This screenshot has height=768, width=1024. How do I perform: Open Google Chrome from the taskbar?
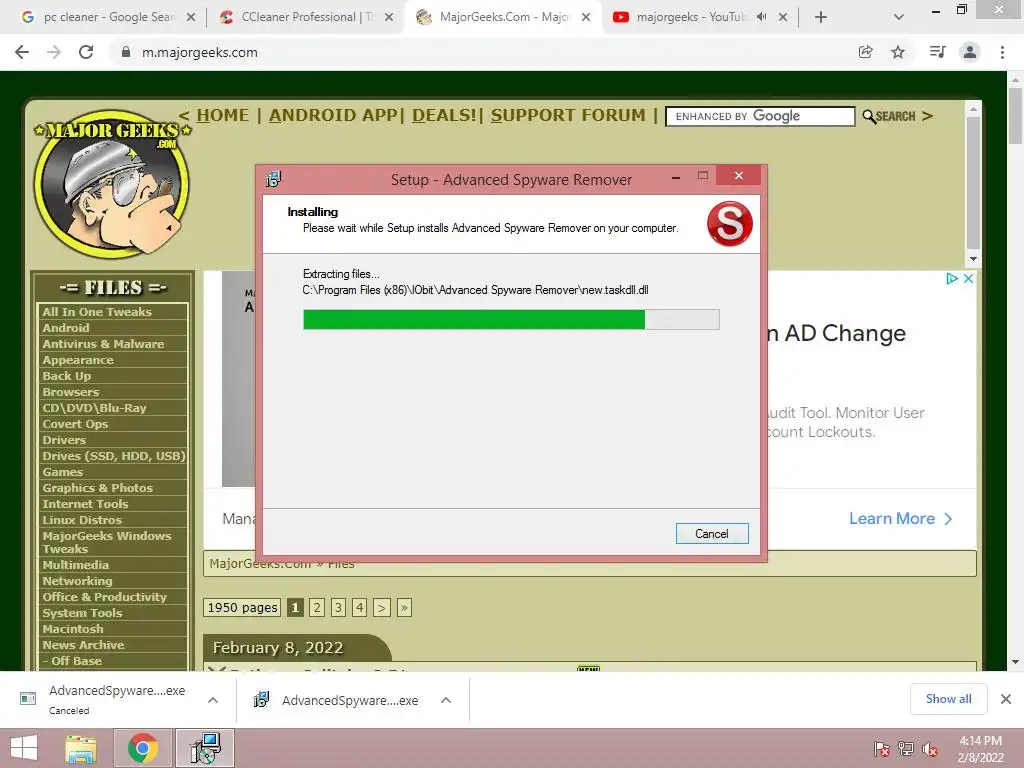143,748
